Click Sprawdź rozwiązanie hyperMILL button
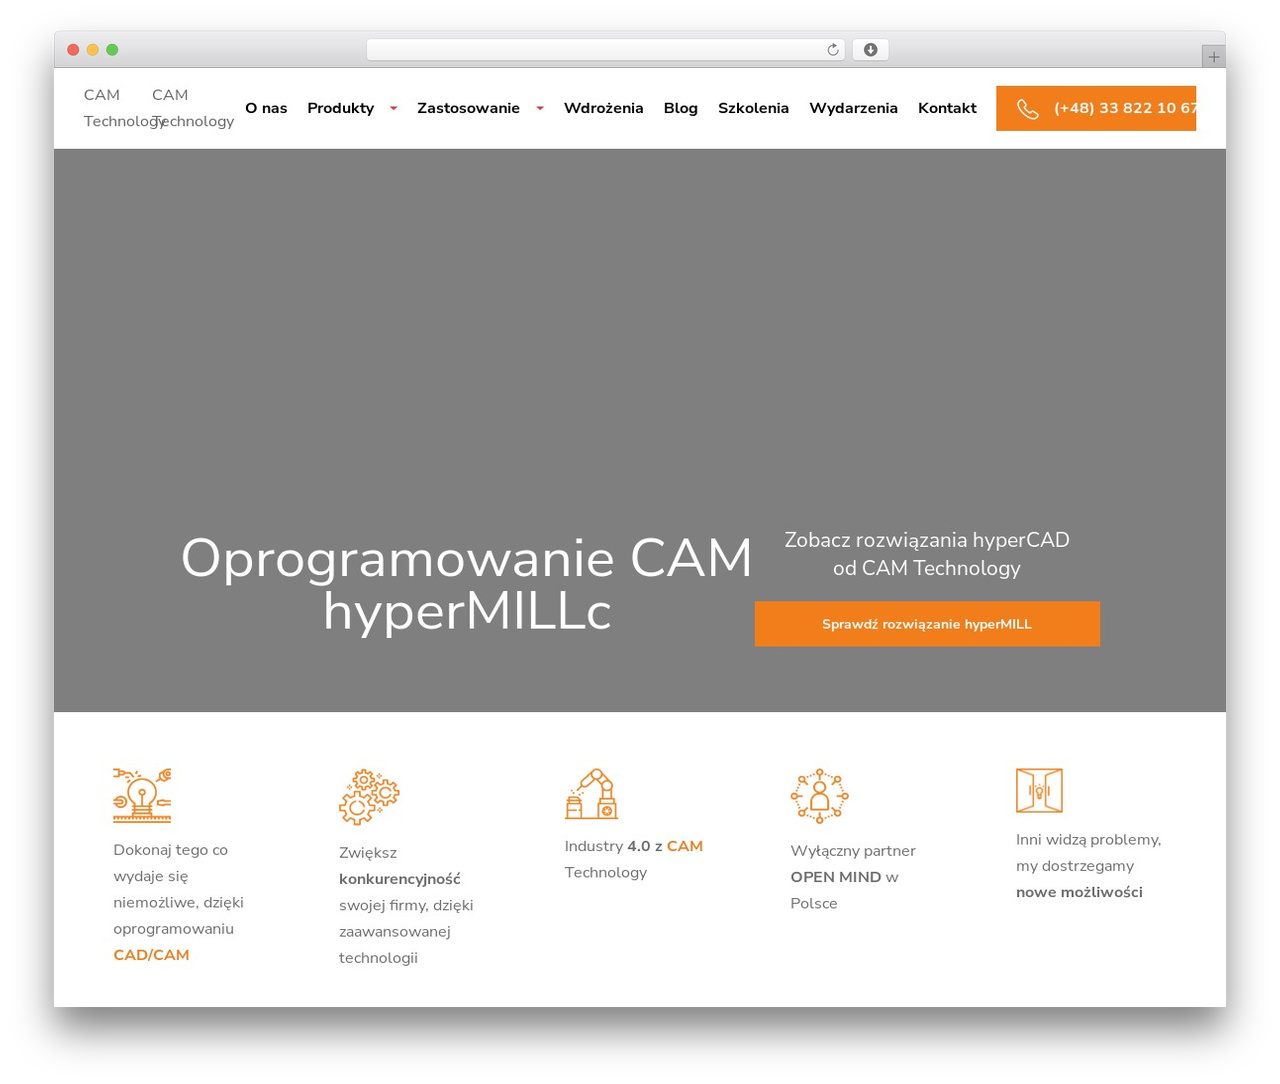Screen dimensions: 1280x1084 point(927,624)
